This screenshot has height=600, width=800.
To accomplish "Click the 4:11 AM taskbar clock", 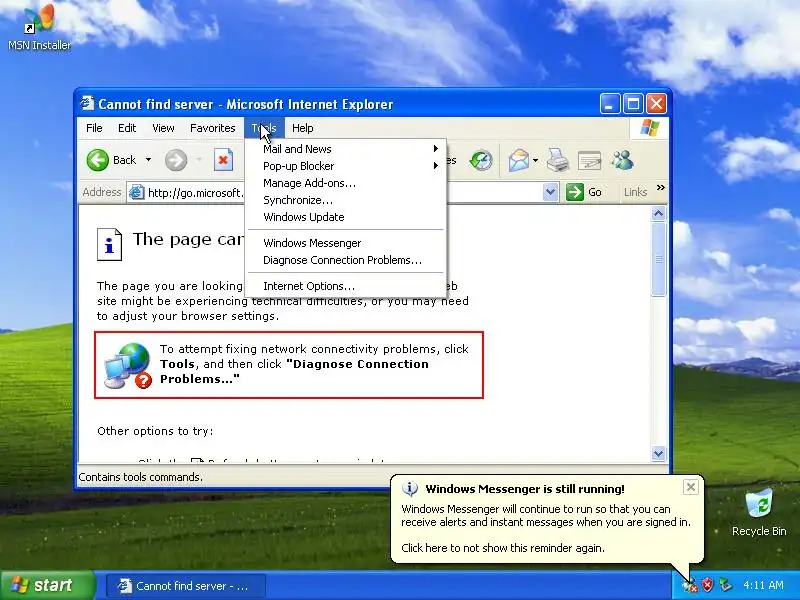I will click(x=763, y=585).
